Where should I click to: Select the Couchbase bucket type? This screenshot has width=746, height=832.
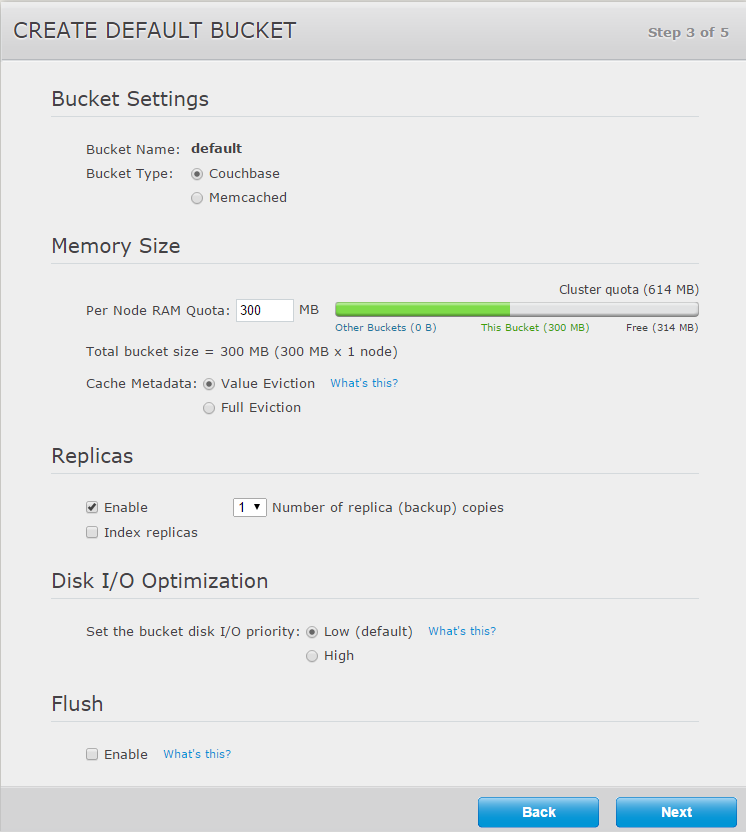(x=197, y=174)
